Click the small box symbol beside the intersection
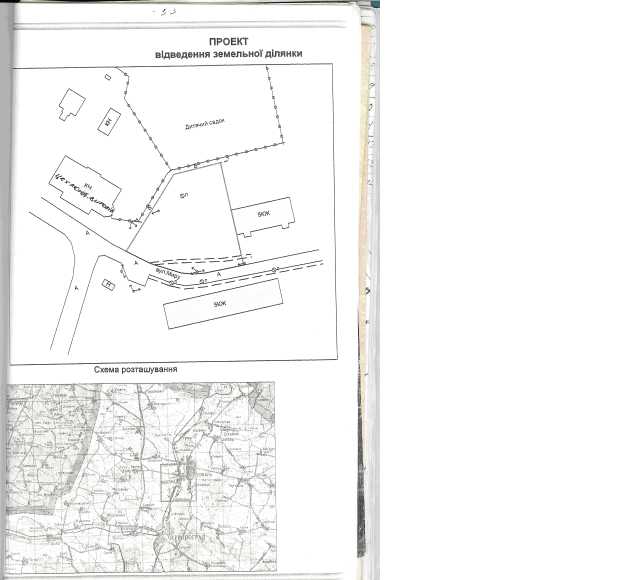 point(109,286)
